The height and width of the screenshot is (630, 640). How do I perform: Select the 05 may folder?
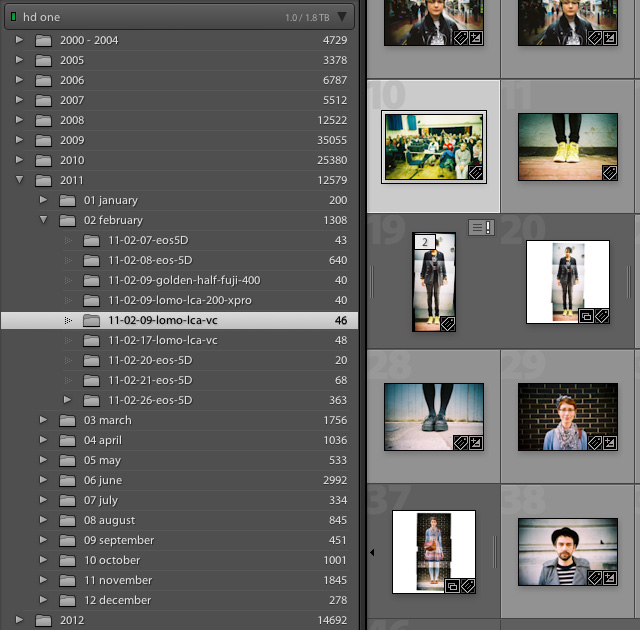(x=180, y=460)
